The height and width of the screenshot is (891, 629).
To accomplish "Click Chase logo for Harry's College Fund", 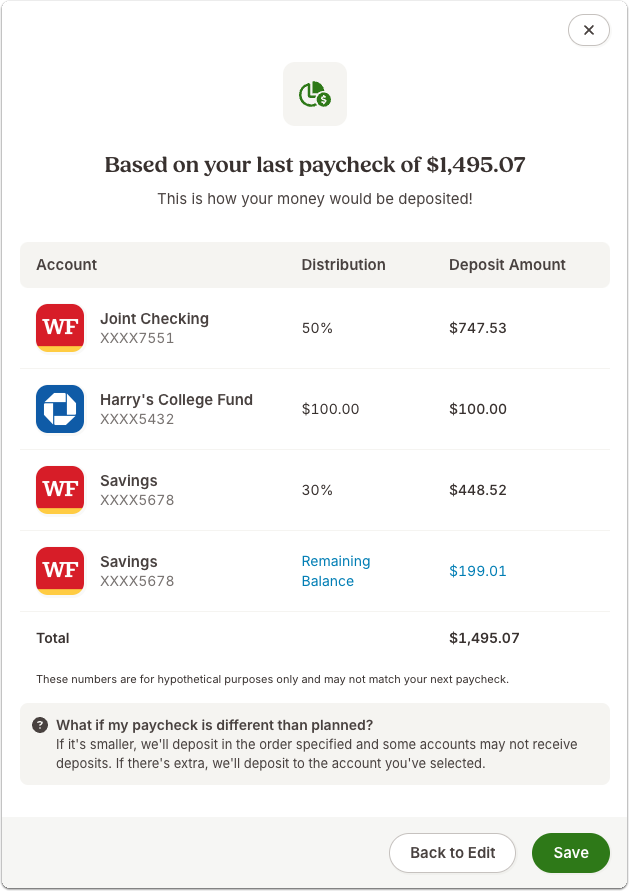I will coord(60,409).
